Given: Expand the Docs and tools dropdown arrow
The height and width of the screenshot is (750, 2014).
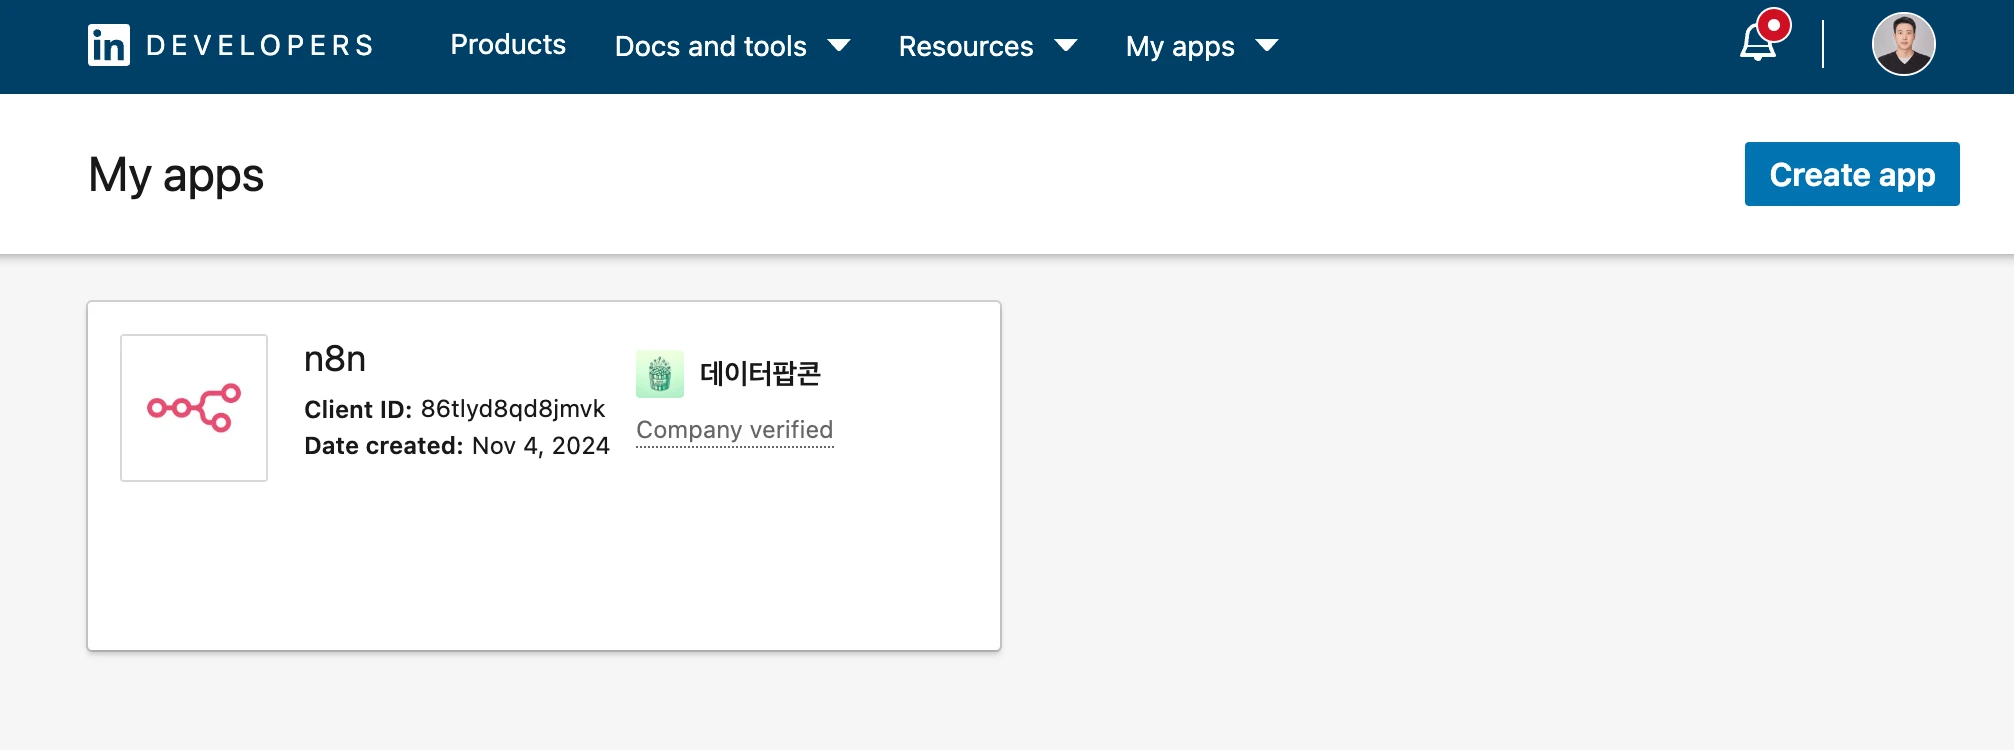Looking at the screenshot, I should click(839, 46).
